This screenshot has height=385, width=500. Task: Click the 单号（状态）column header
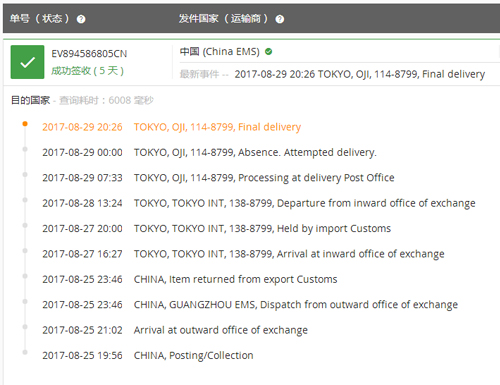click(x=40, y=19)
